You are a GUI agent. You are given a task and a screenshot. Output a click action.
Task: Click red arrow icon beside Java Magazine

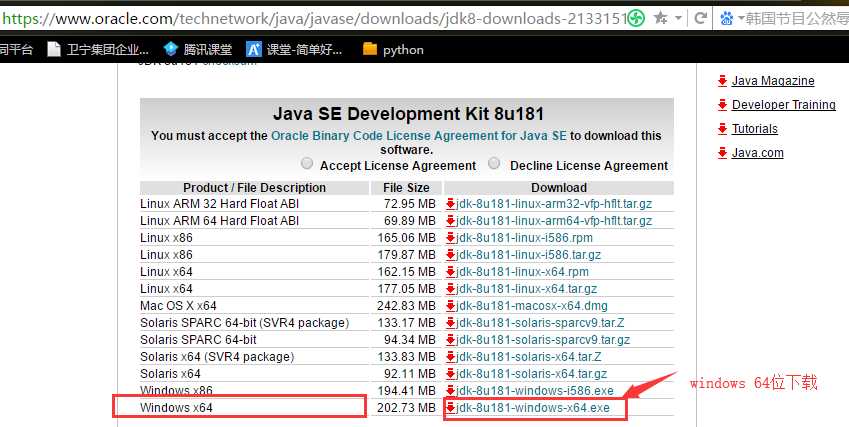[x=722, y=81]
